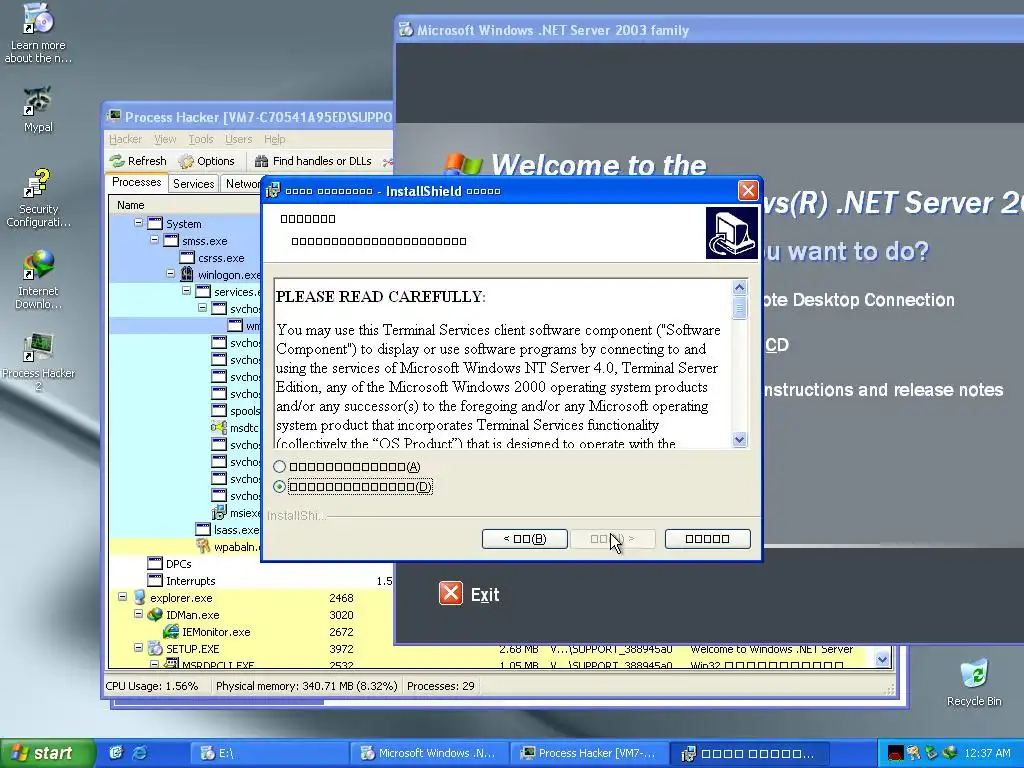
Task: Click the IEMonitor.exe process icon
Action: coord(171,631)
